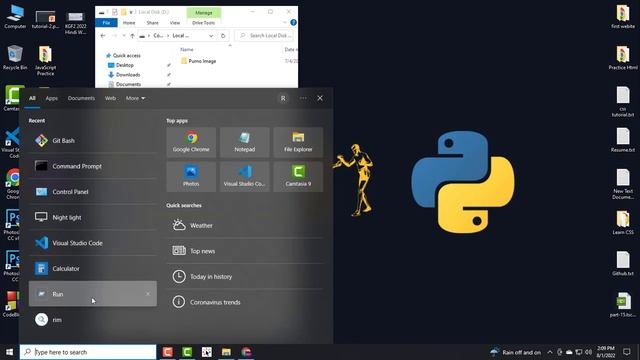Select Quick access in Explorer navigation pane

click(123, 56)
